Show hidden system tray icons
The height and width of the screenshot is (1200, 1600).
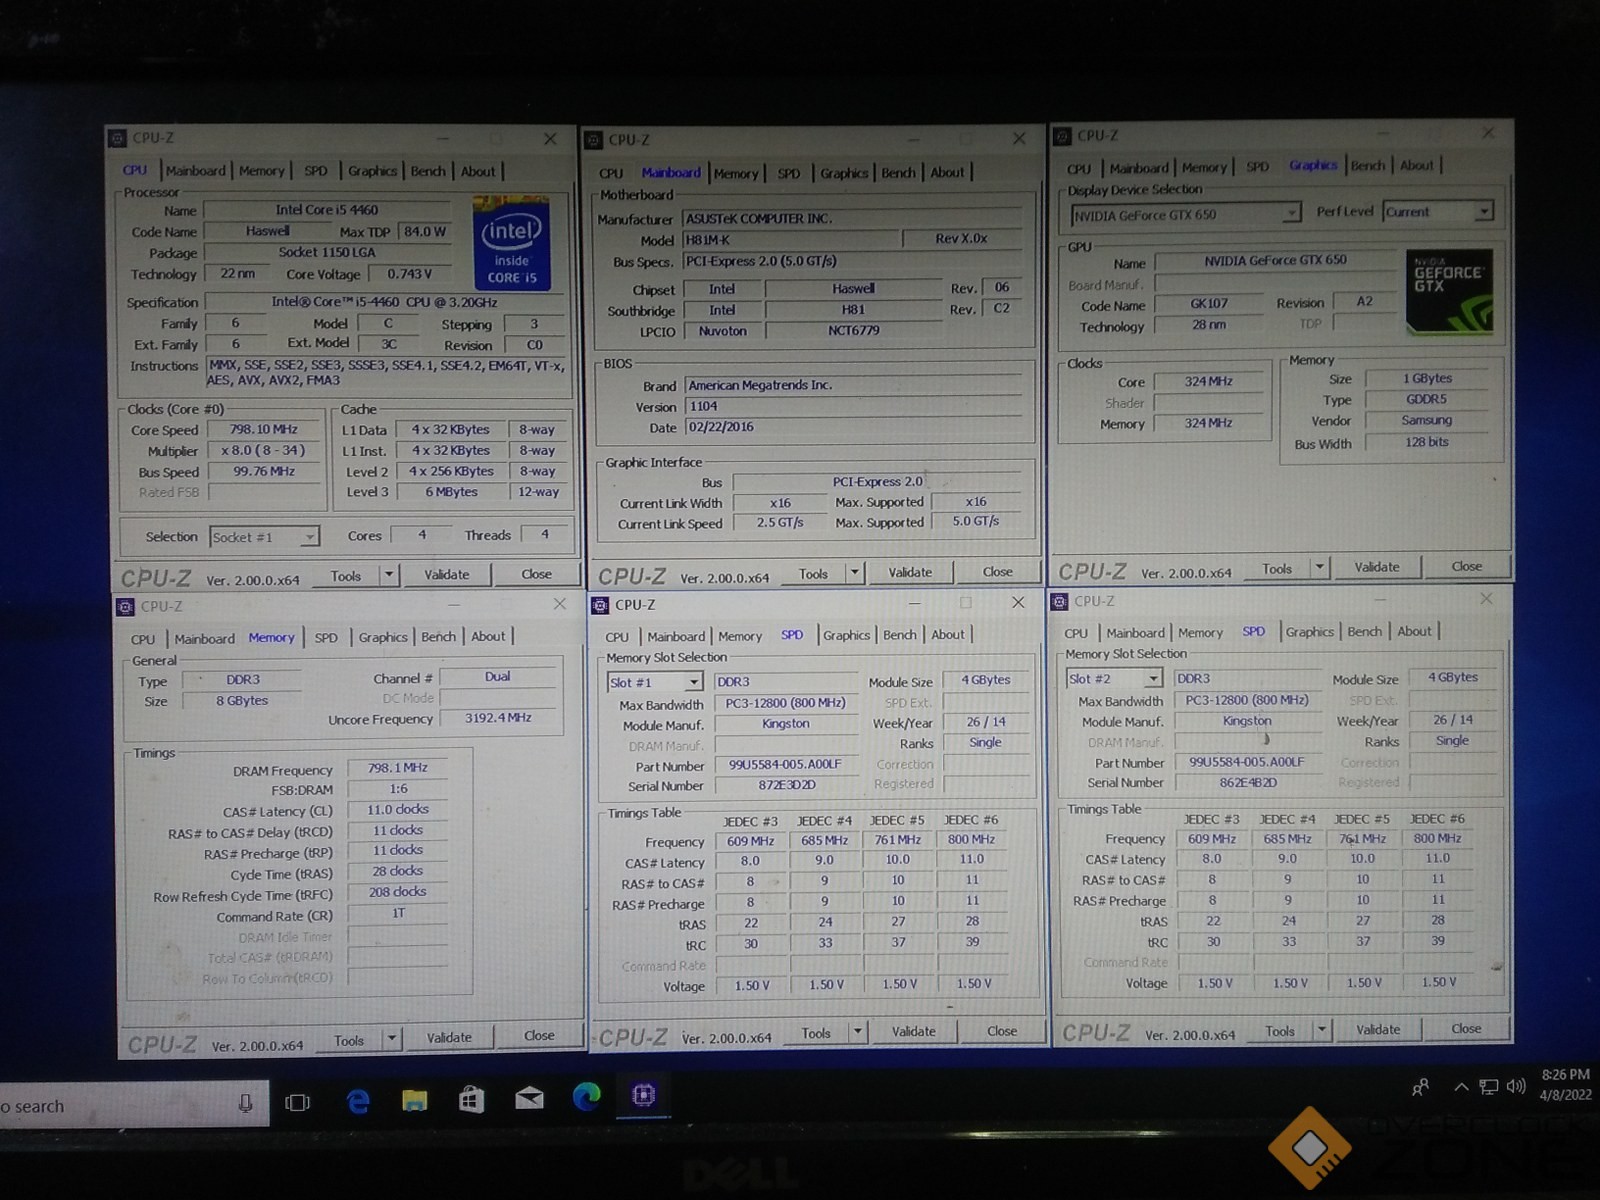pos(1461,1087)
